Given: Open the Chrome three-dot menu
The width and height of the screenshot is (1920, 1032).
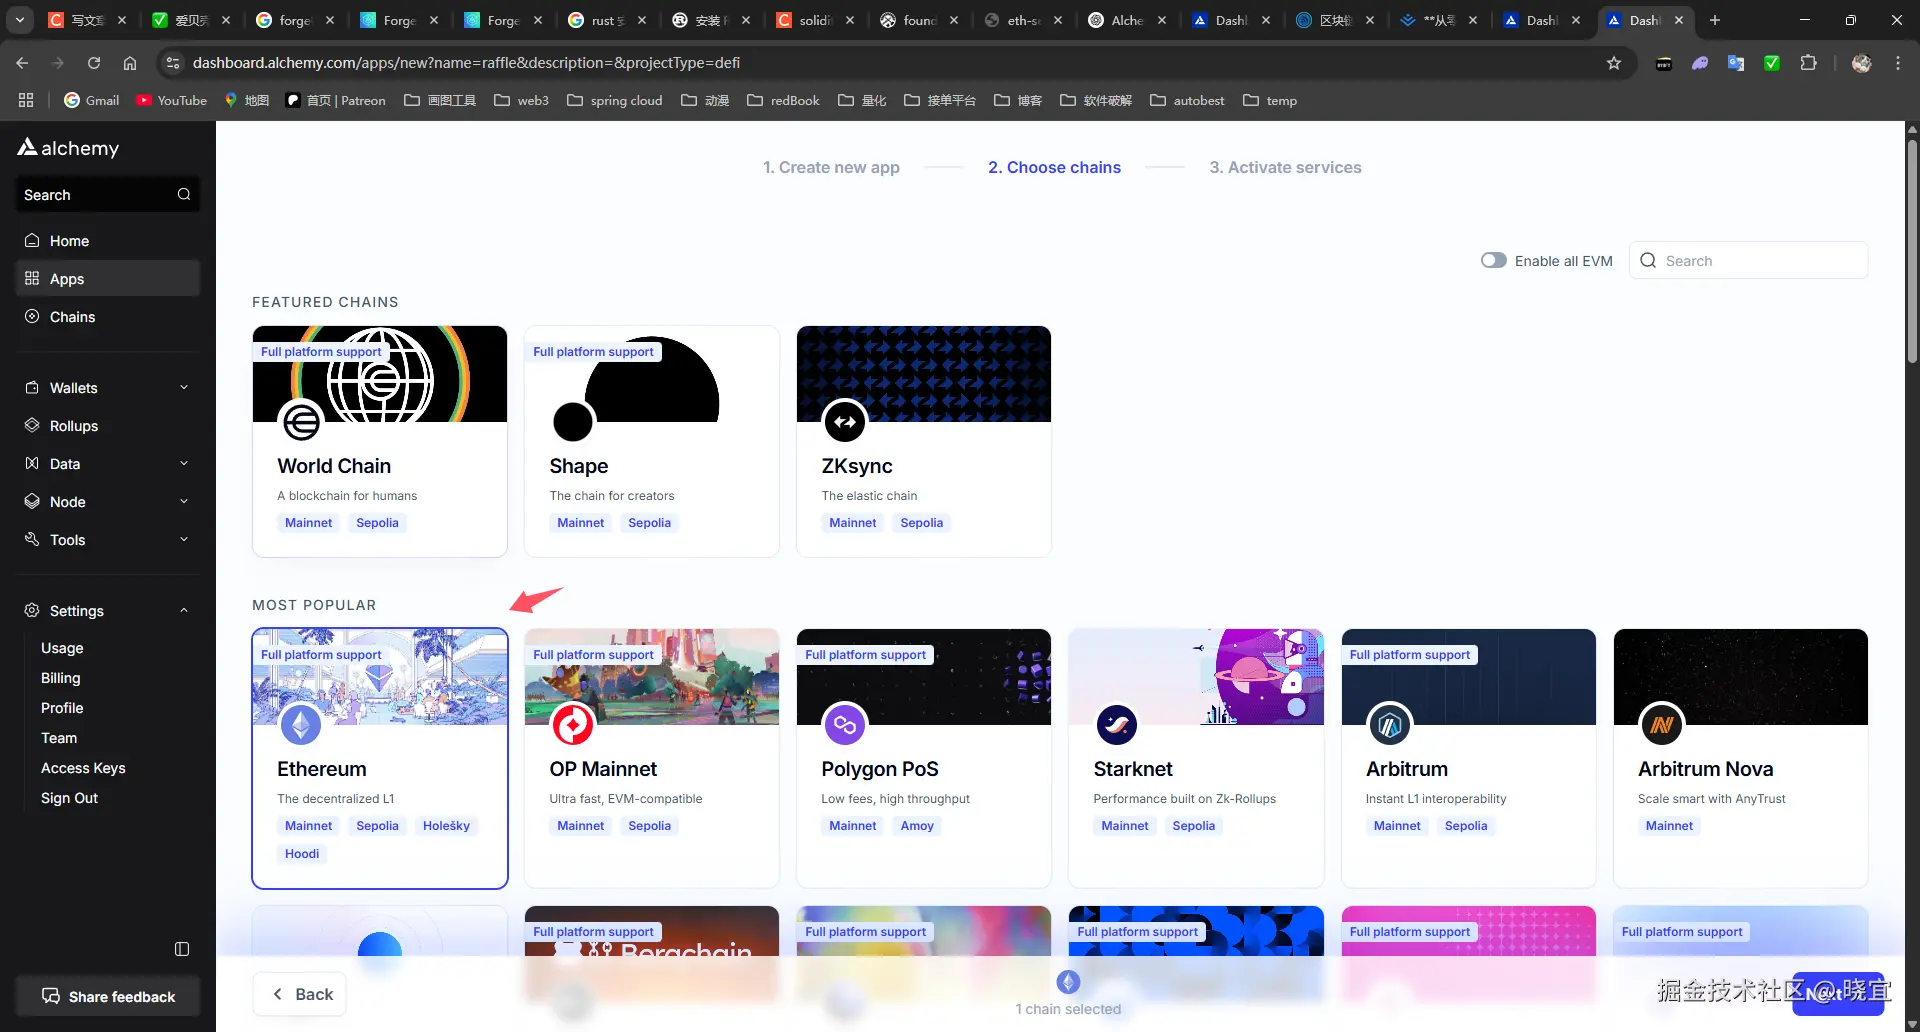Looking at the screenshot, I should [1898, 63].
